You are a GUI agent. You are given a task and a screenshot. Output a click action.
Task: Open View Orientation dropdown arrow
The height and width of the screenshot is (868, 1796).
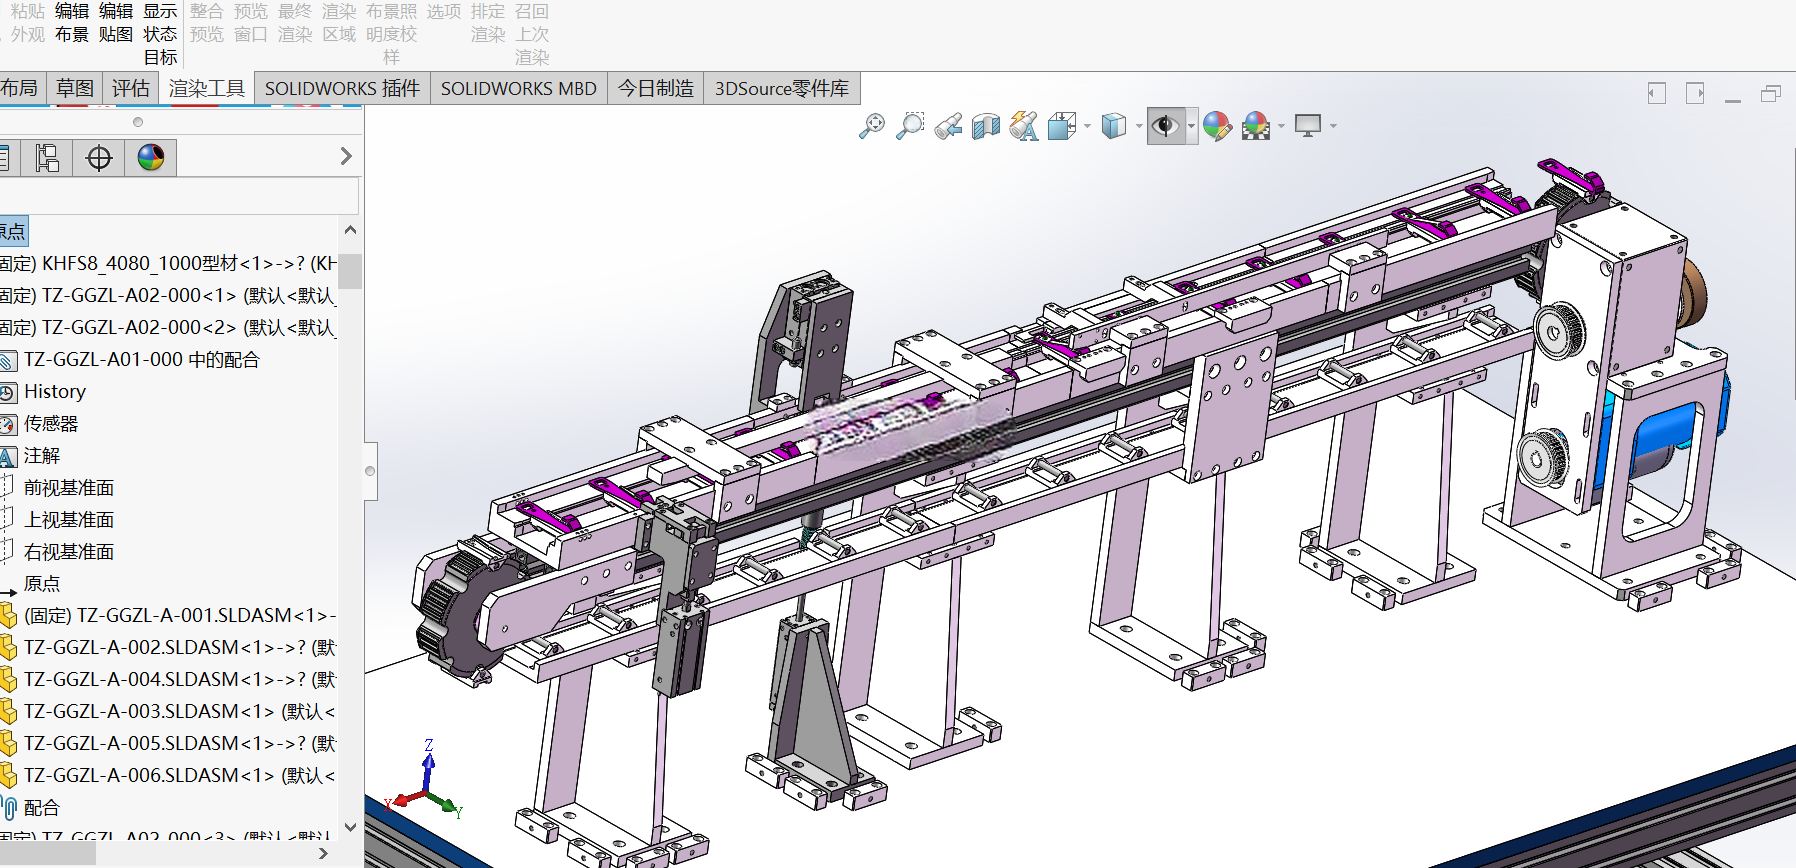click(x=1087, y=126)
